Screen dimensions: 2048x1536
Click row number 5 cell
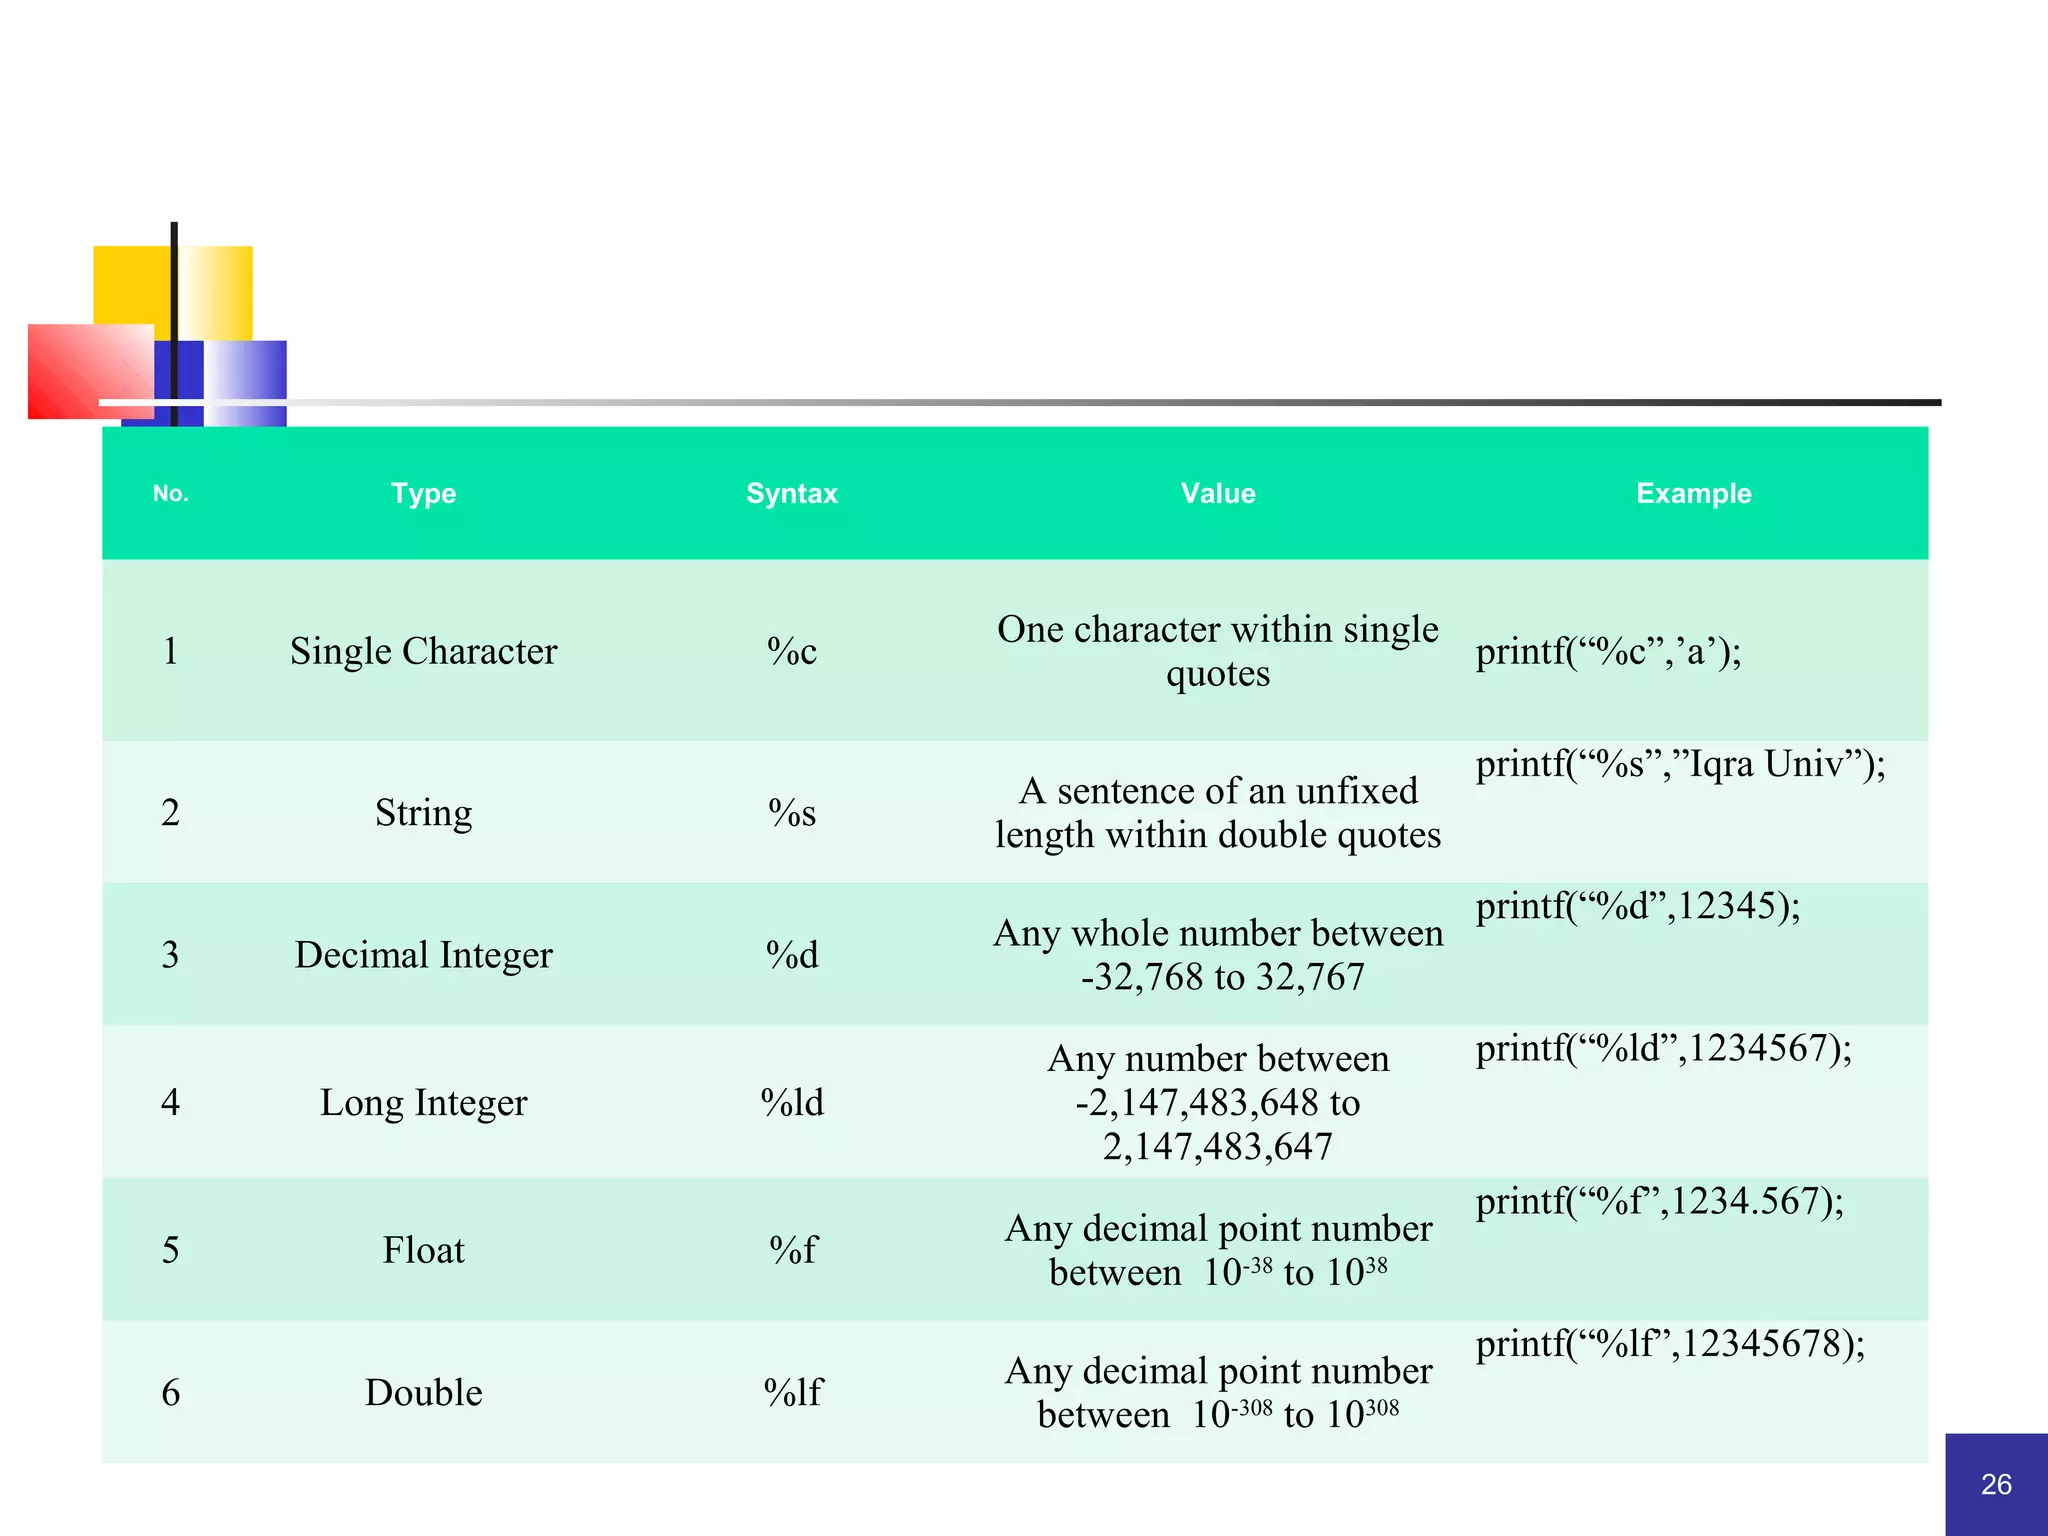(x=171, y=1250)
